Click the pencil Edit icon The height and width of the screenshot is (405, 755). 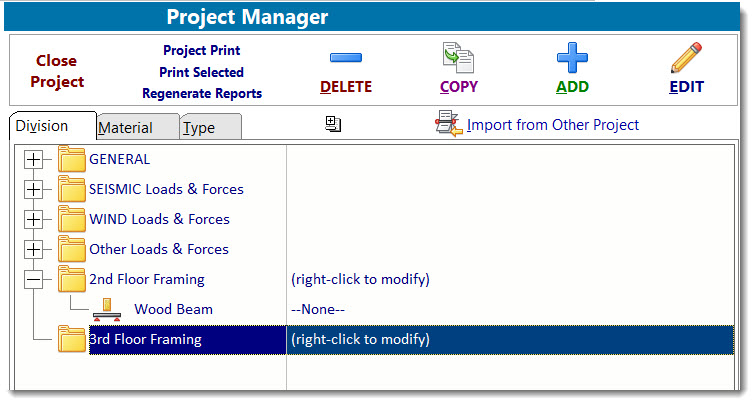point(686,59)
